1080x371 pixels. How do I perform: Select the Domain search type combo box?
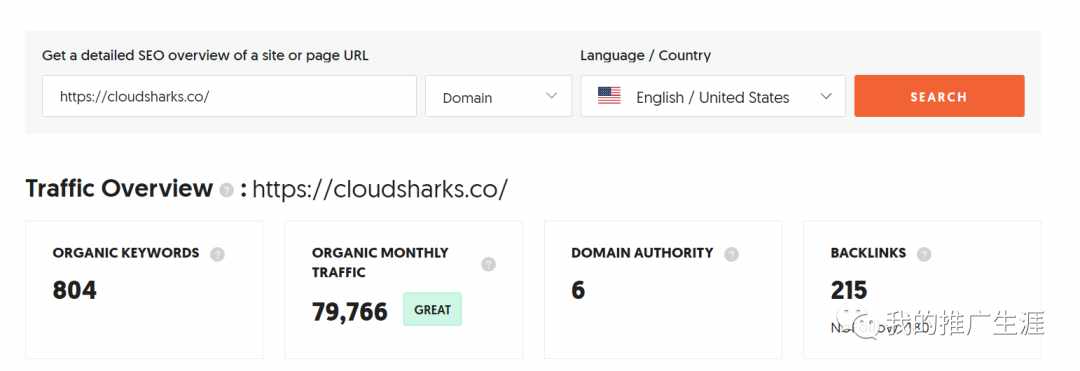point(499,96)
